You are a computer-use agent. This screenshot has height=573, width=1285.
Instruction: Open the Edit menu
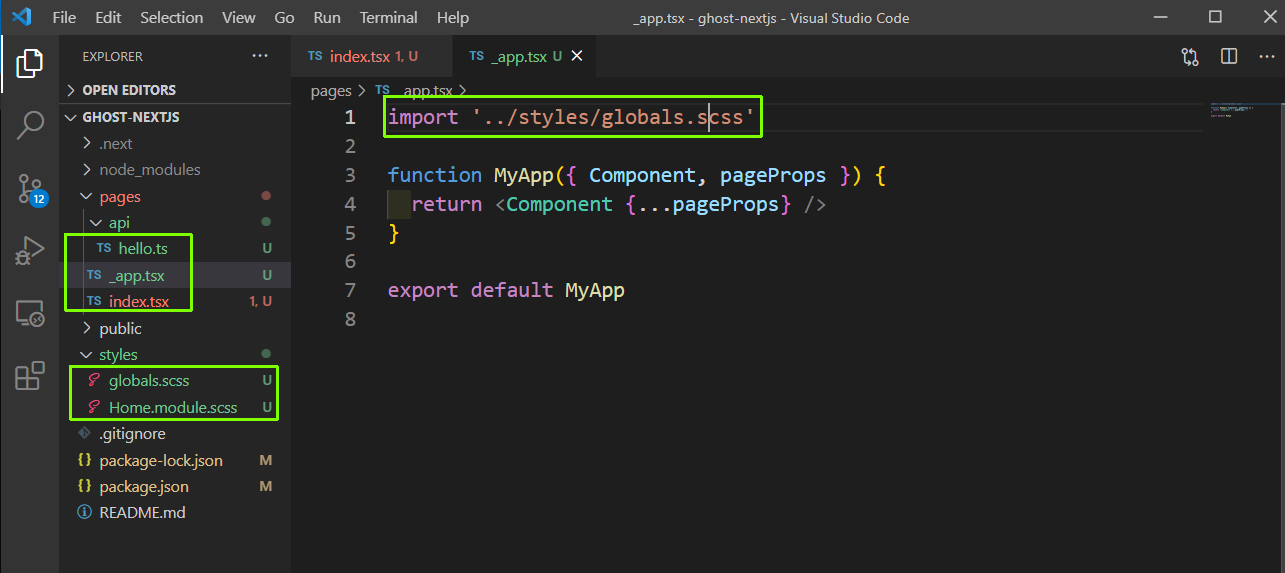tap(108, 18)
